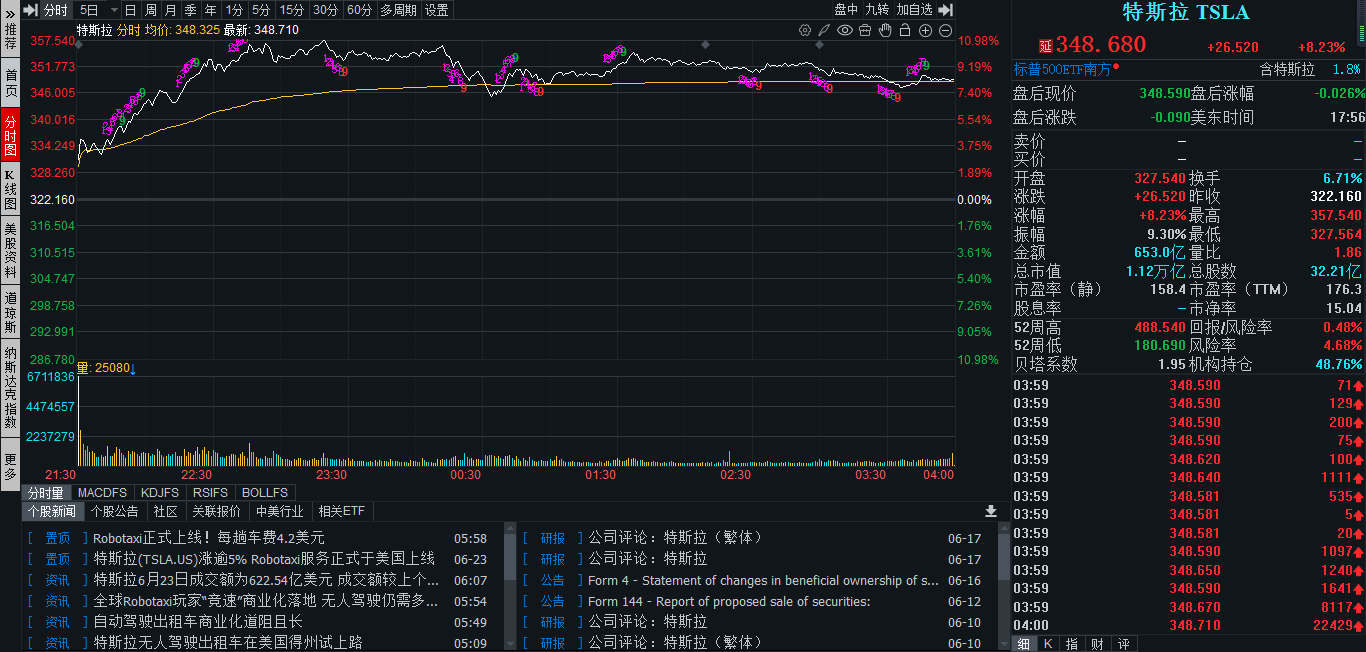Click the plus zoom-in circle icon
The height and width of the screenshot is (652, 1366).
pyautogui.click(x=924, y=30)
